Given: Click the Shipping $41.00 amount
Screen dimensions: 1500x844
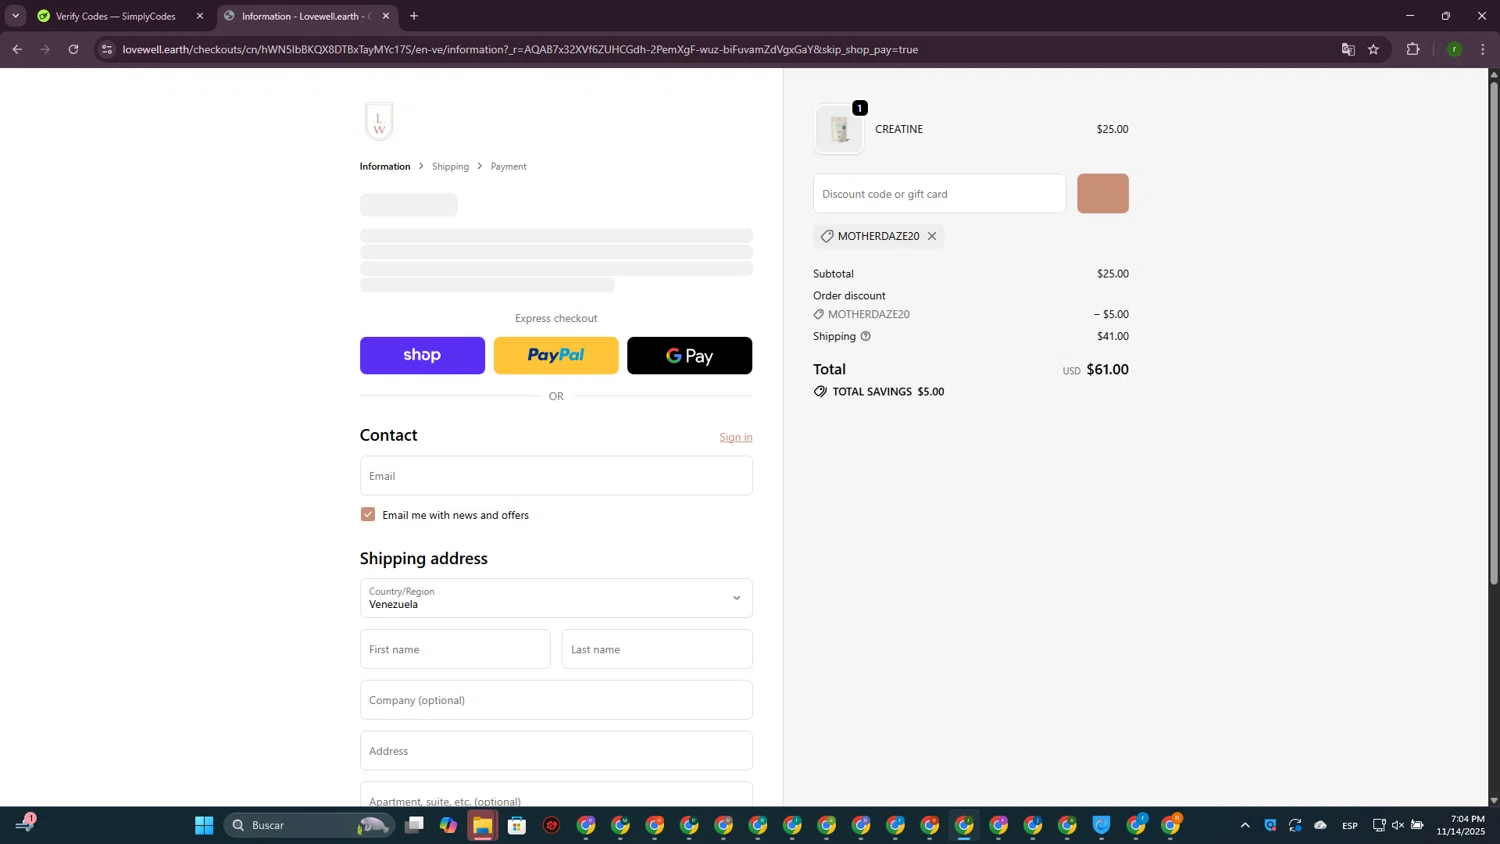Looking at the screenshot, I should (1113, 336).
